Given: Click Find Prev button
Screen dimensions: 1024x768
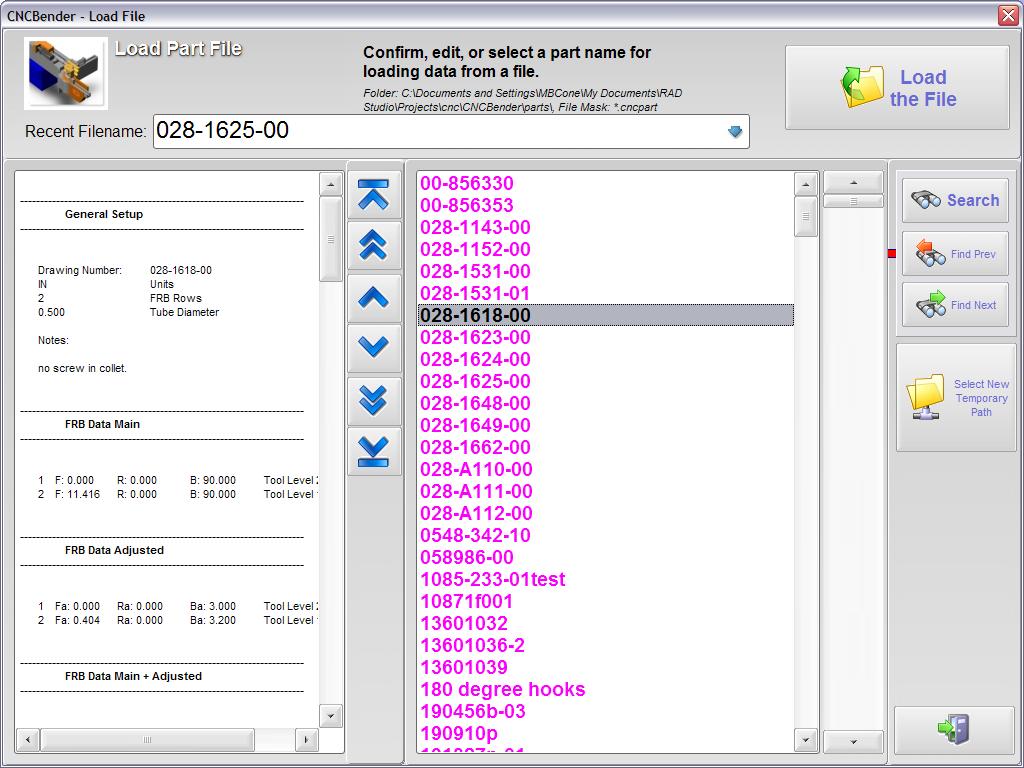Looking at the screenshot, I should pos(955,254).
